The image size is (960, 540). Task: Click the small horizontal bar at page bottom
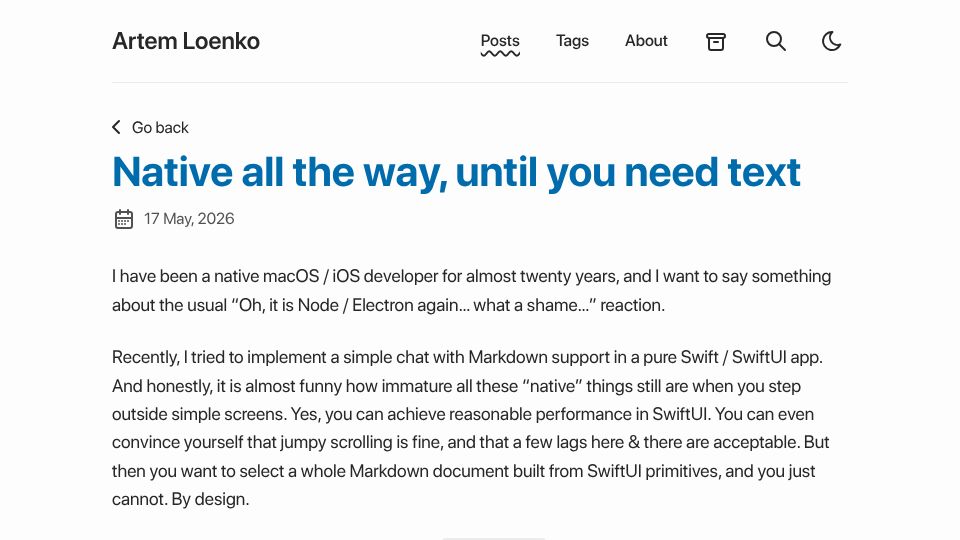[493, 538]
